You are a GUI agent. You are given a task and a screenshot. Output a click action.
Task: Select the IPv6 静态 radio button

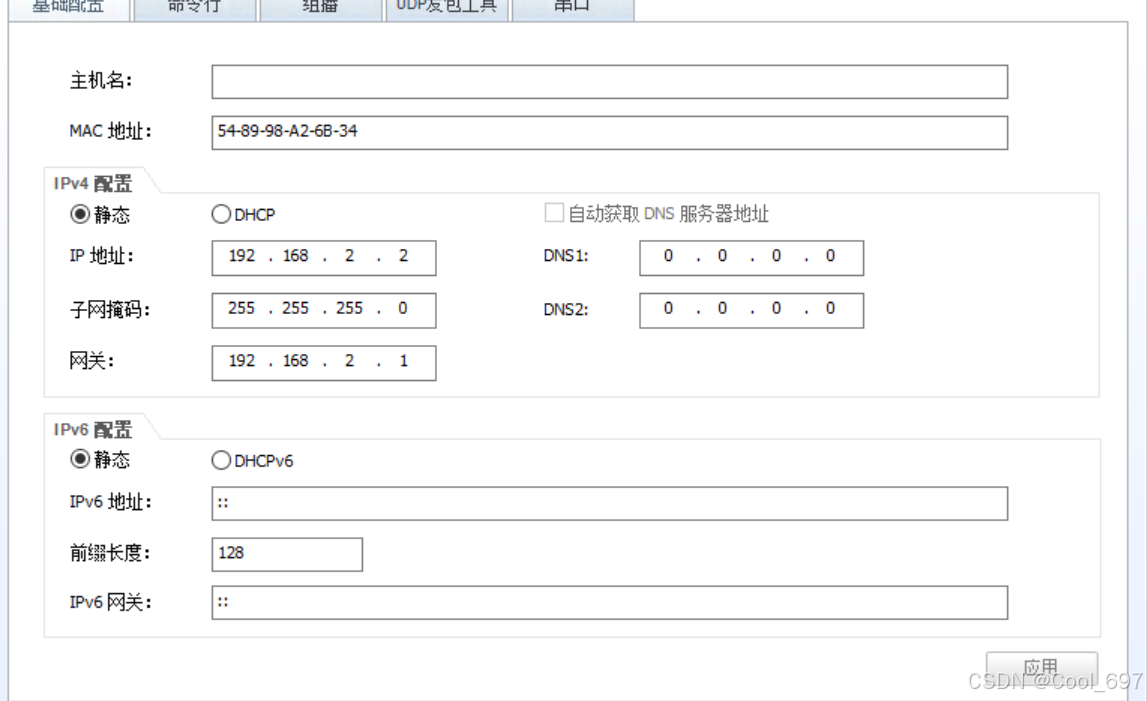click(x=80, y=460)
